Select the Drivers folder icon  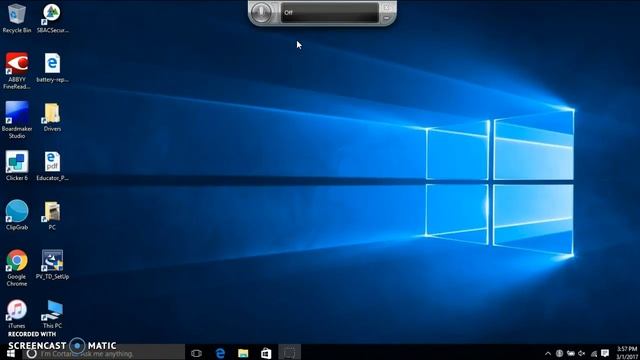52,117
